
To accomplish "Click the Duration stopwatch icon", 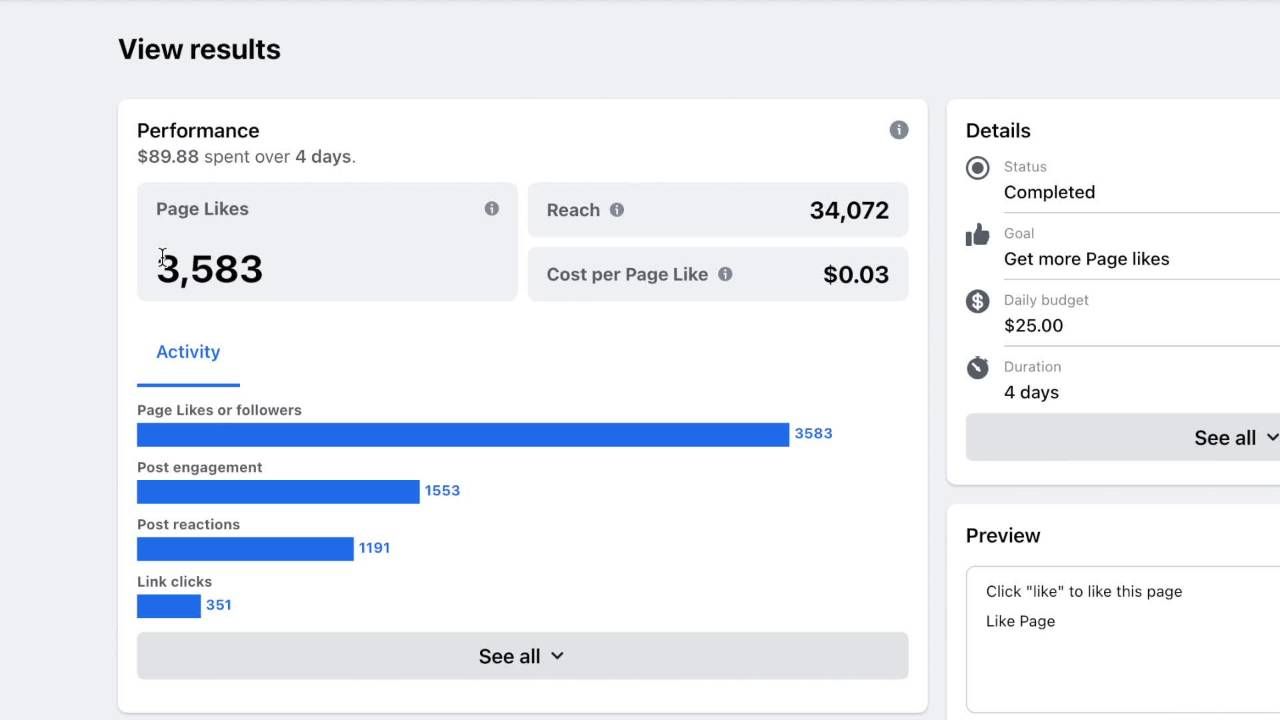I will pyautogui.click(x=978, y=368).
